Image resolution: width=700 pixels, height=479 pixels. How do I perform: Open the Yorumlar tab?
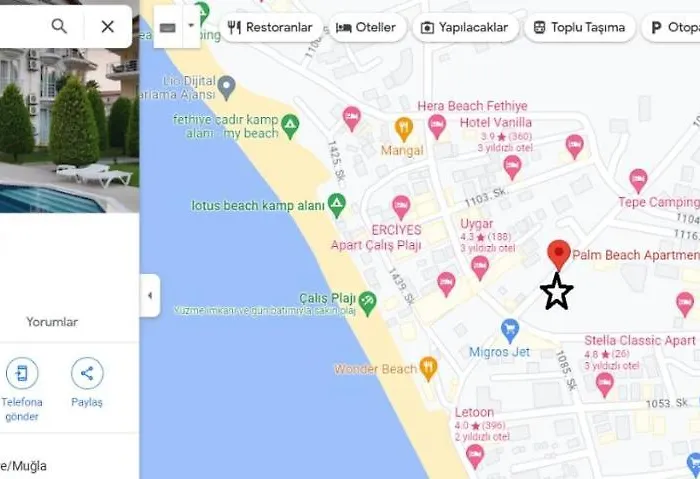click(52, 322)
